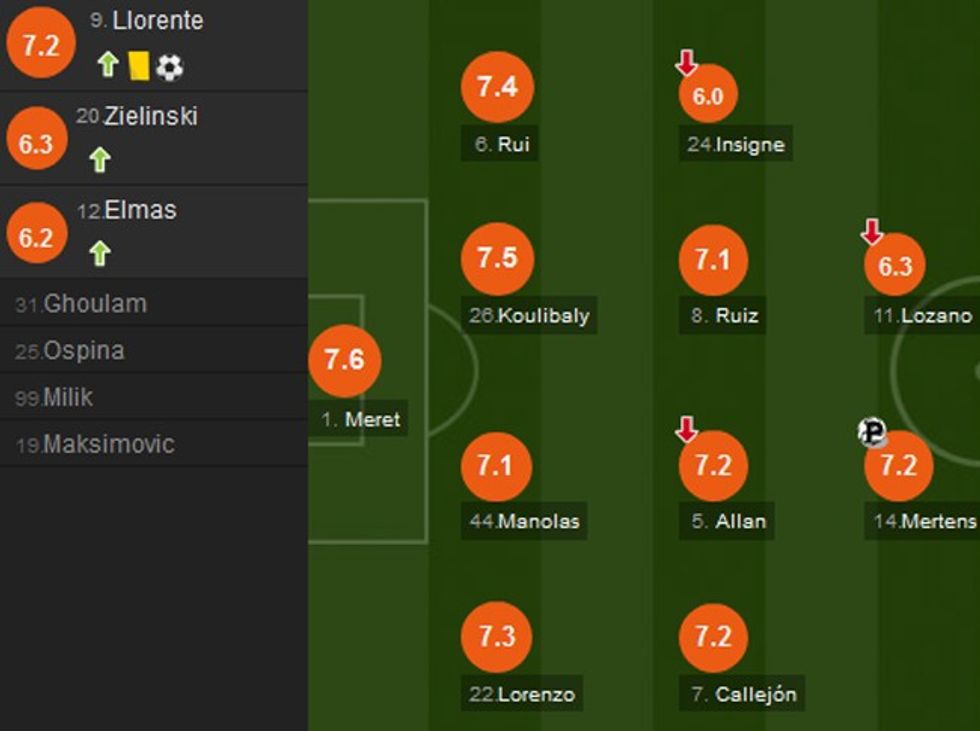Screen dimensions: 980x731
Task: Click Lorenzo's 7.3 rating circle
Action: pyautogui.click(x=497, y=636)
